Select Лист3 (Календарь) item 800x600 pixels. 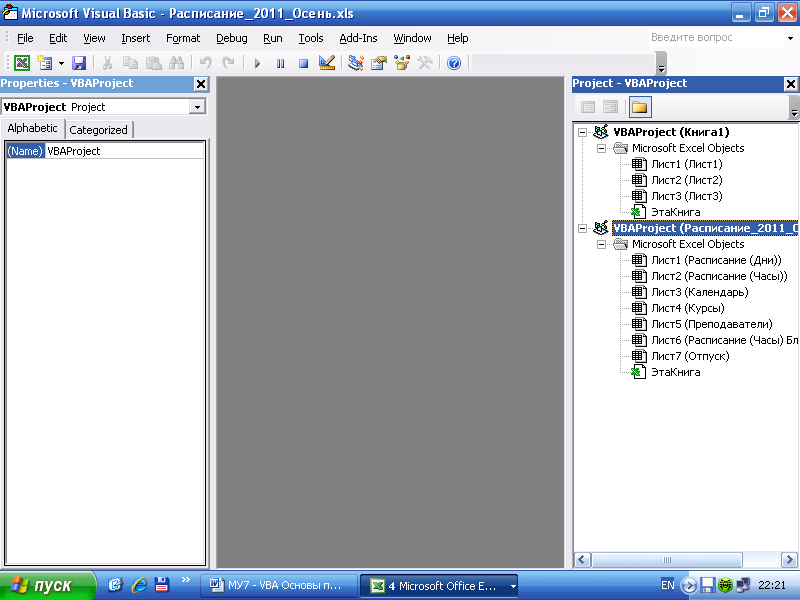(x=700, y=292)
